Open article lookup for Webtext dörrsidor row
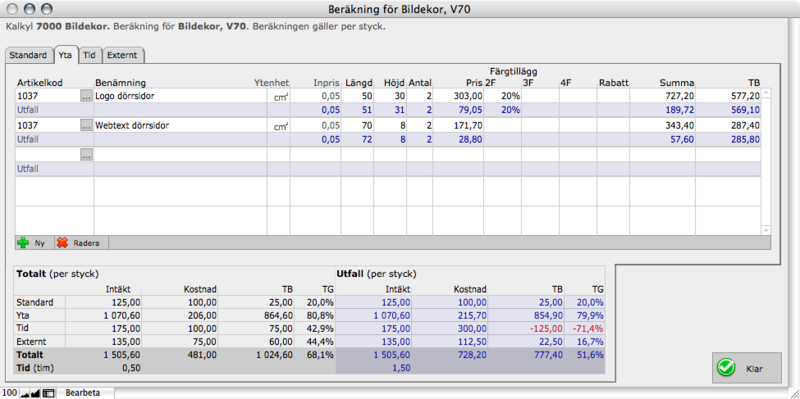800x399 pixels. [87, 126]
